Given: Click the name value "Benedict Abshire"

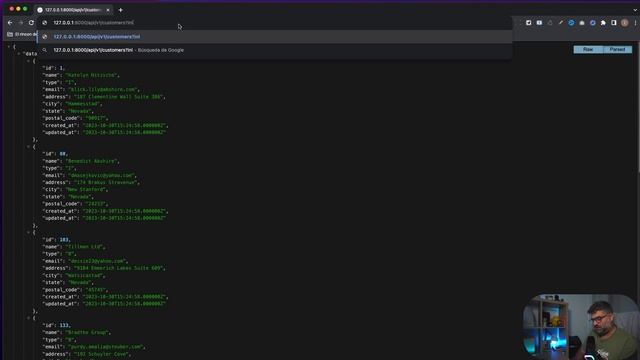Looking at the screenshot, I should (92, 161).
